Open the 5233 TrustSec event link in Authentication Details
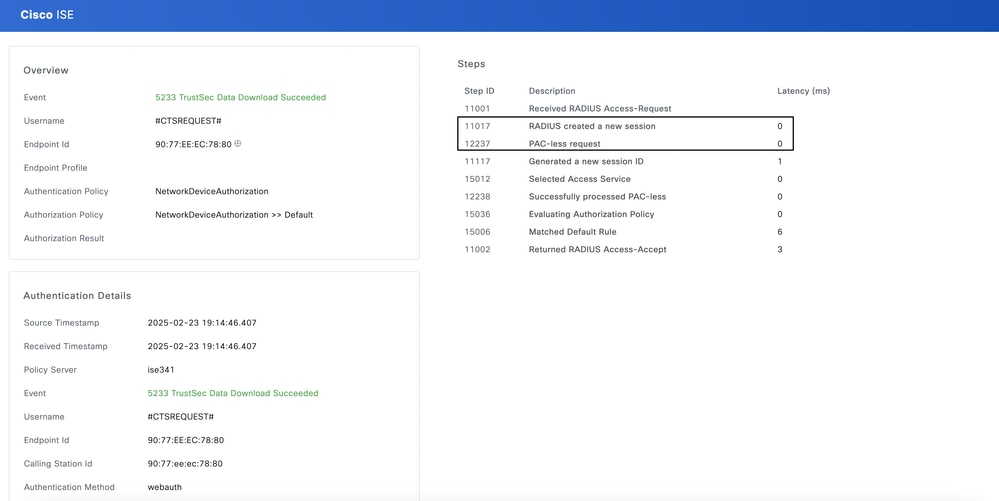Viewport: 999px width, 501px height. 233,393
